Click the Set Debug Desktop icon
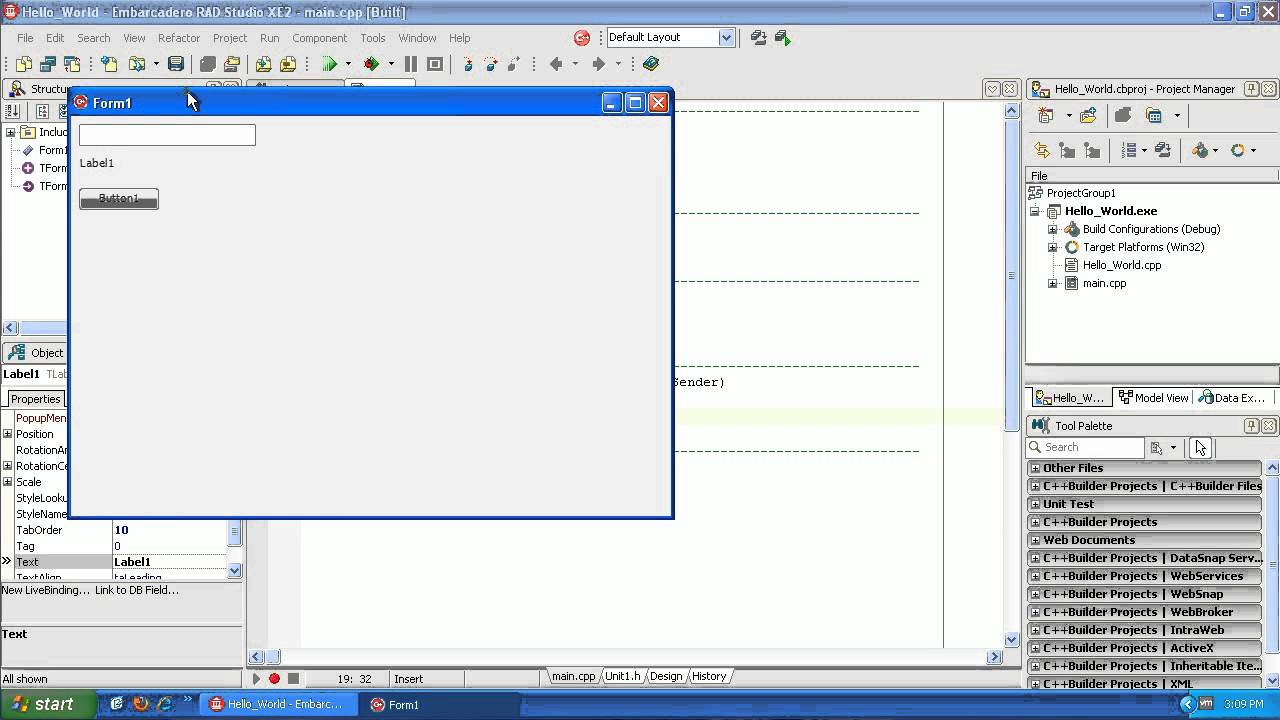The image size is (1280, 720). pos(783,38)
